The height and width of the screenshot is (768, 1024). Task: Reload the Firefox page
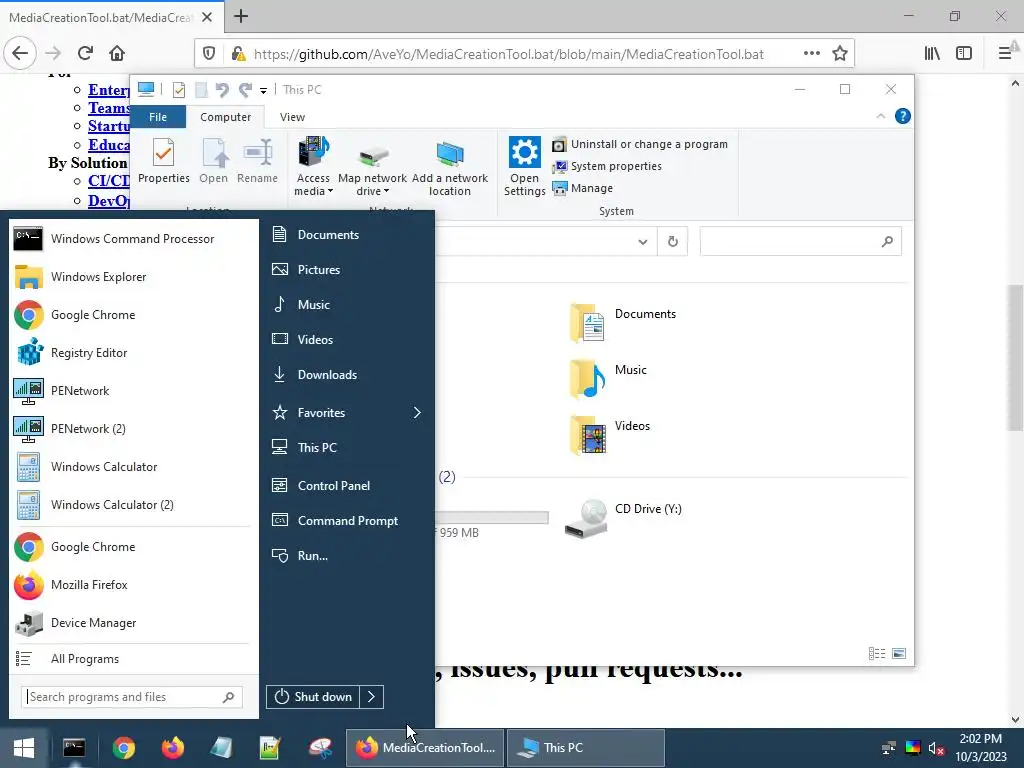85,54
